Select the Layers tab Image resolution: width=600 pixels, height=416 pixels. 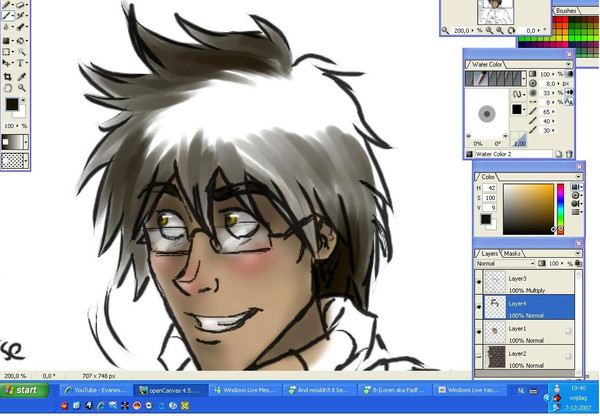tap(489, 253)
